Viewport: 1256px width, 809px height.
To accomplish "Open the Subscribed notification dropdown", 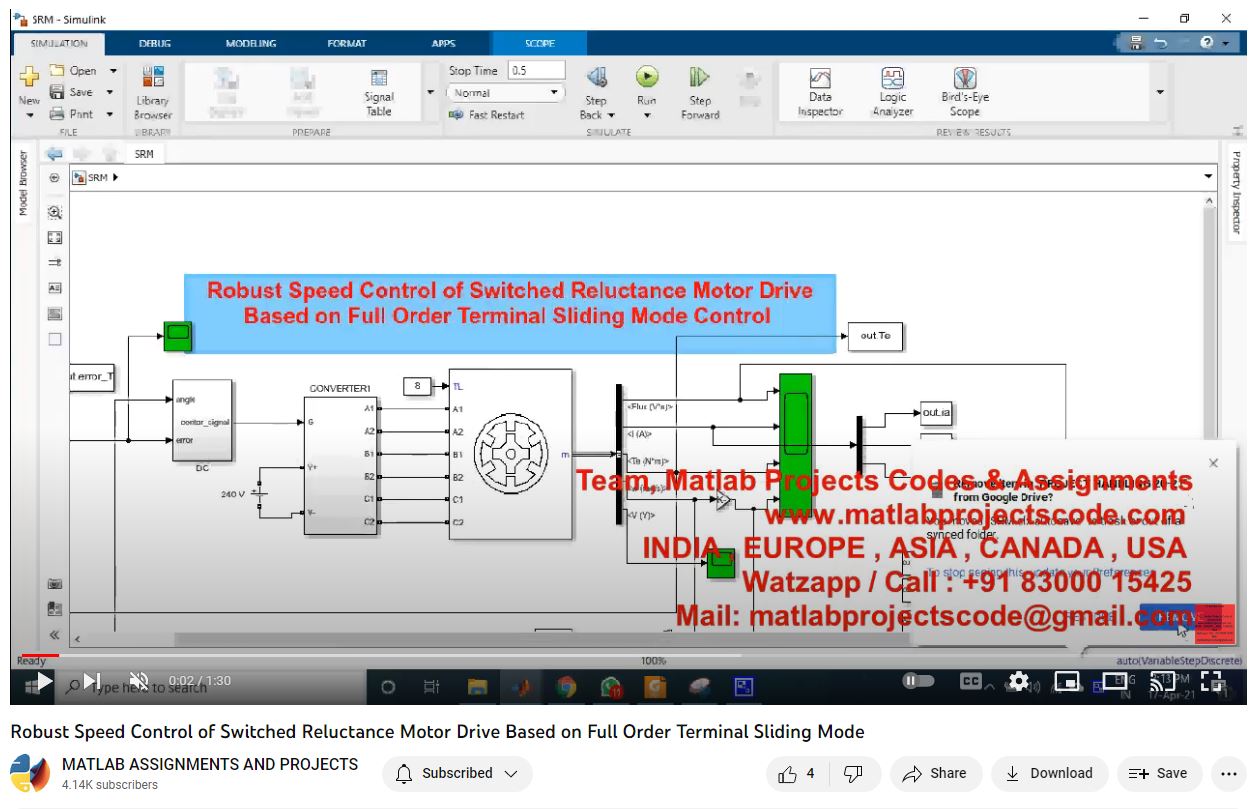I will 457,773.
